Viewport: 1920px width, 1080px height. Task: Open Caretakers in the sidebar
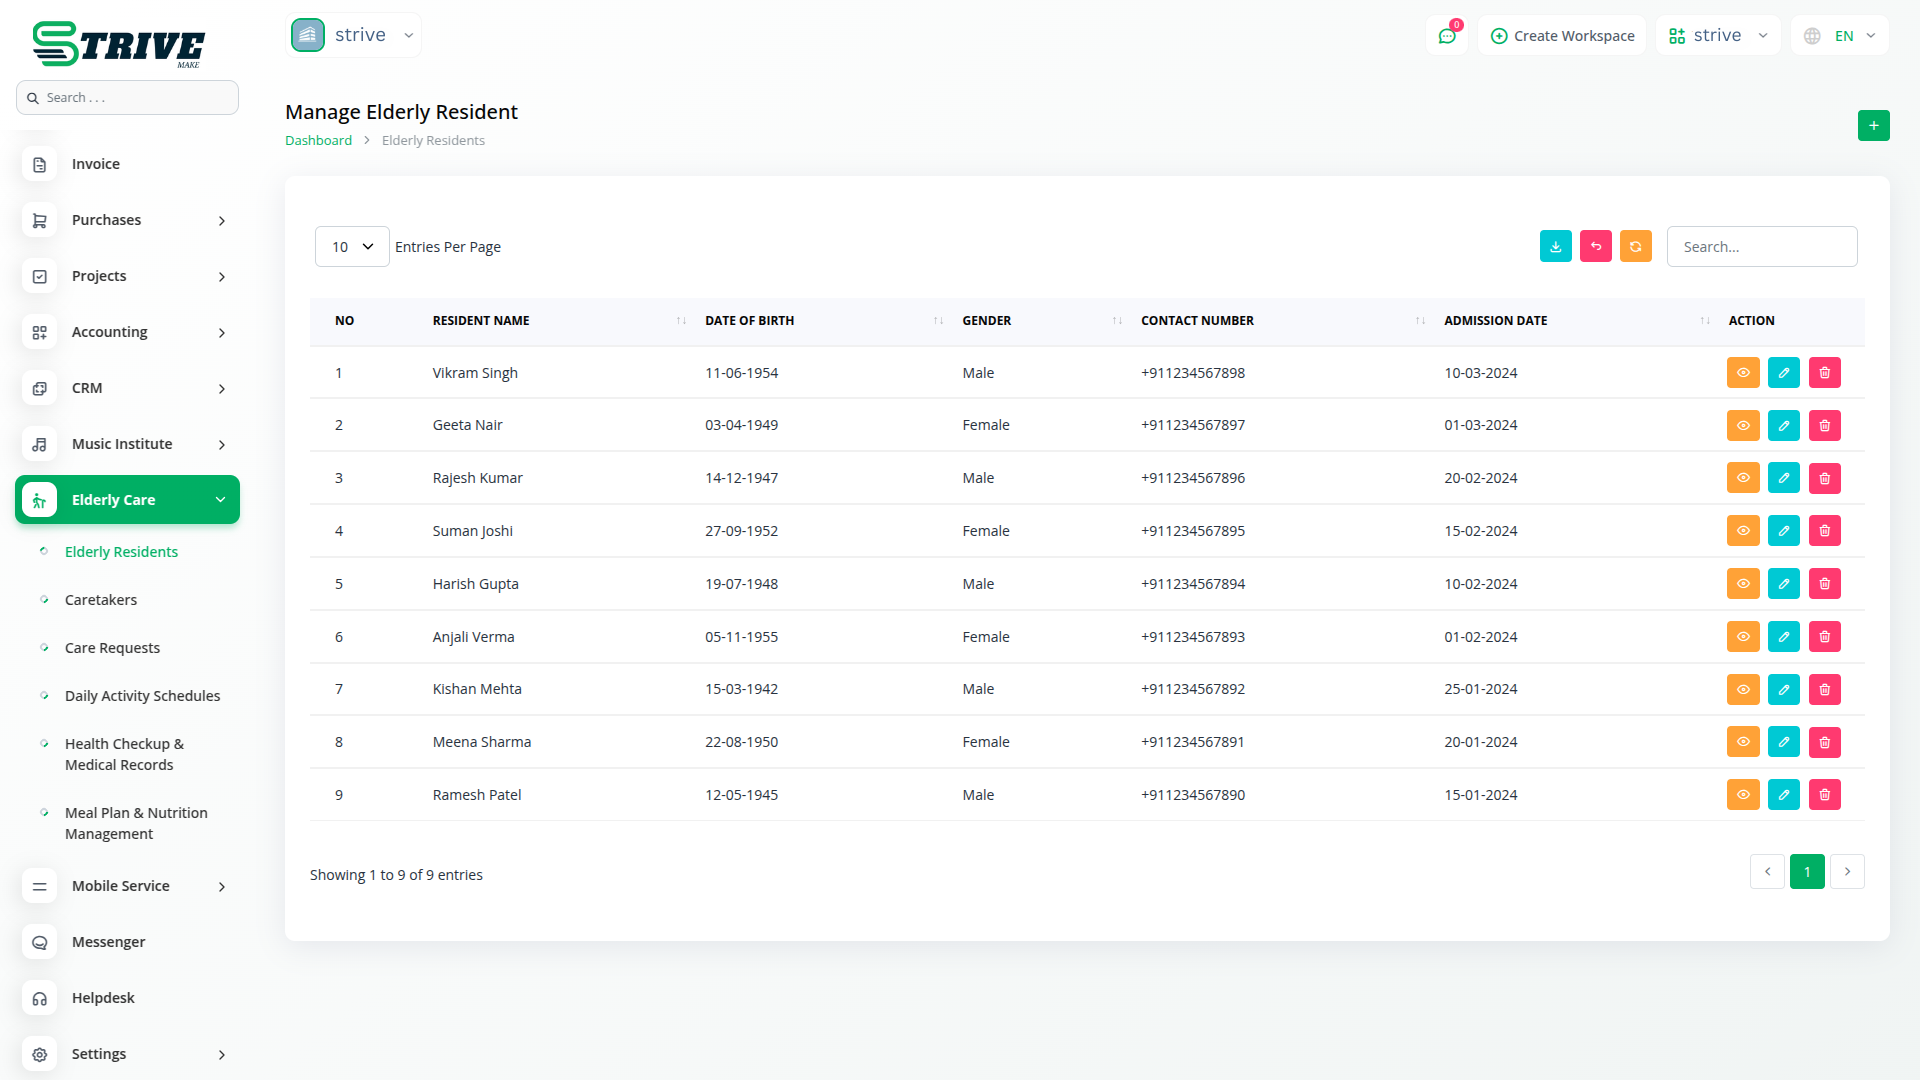click(101, 600)
